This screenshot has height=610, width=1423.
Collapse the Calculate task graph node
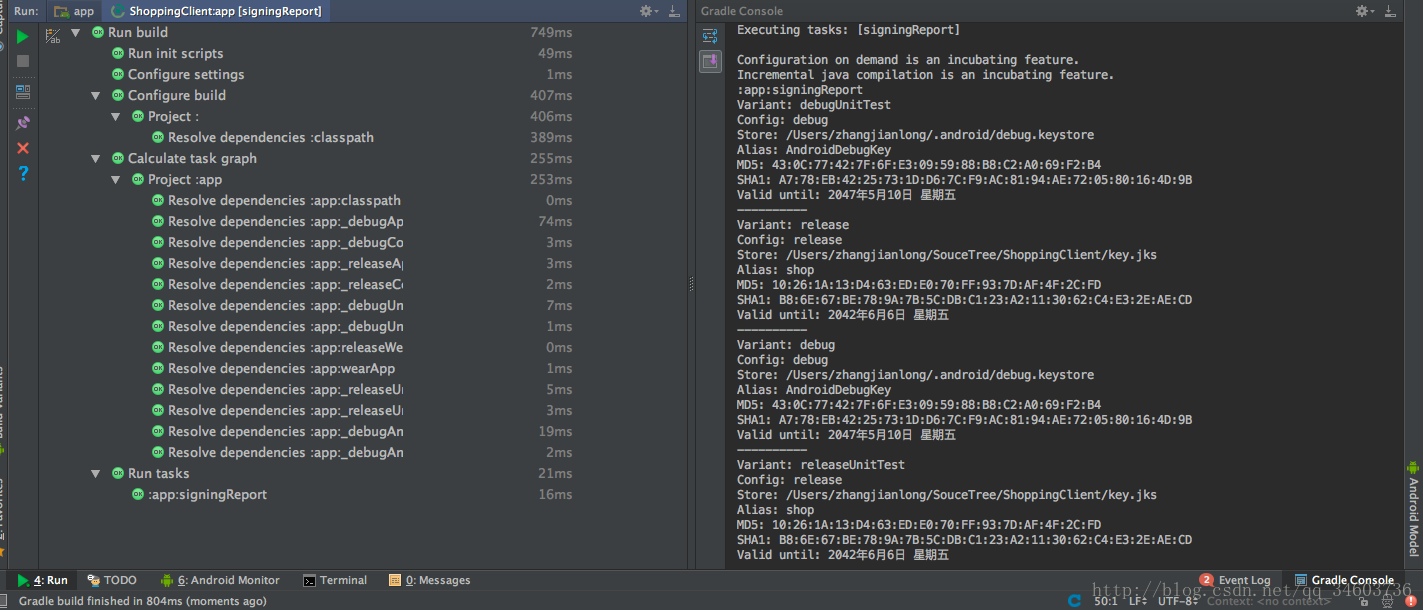click(x=96, y=158)
